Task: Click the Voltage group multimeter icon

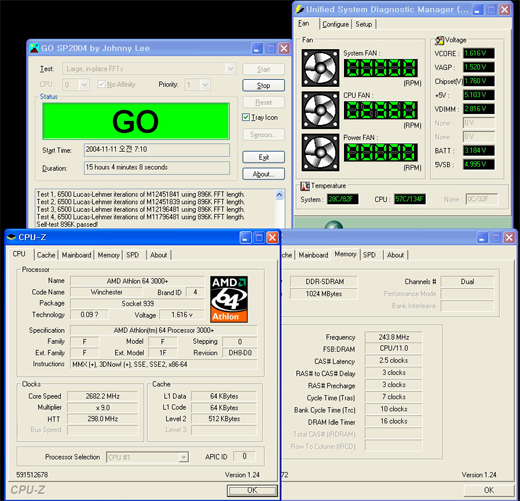Action: [x=439, y=40]
